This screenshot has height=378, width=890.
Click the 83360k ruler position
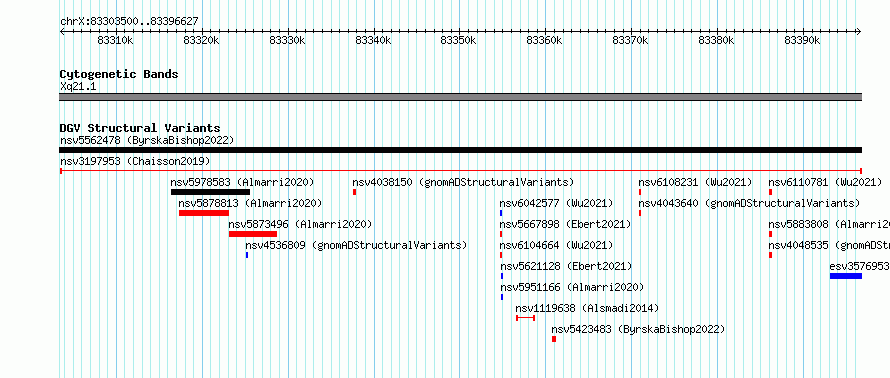point(545,40)
